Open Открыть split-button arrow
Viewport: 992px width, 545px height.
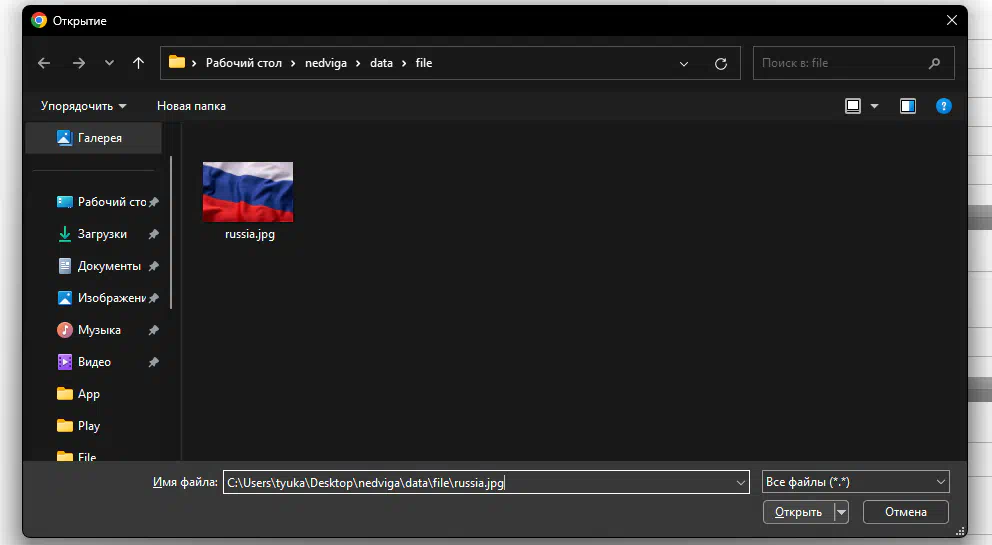(841, 512)
